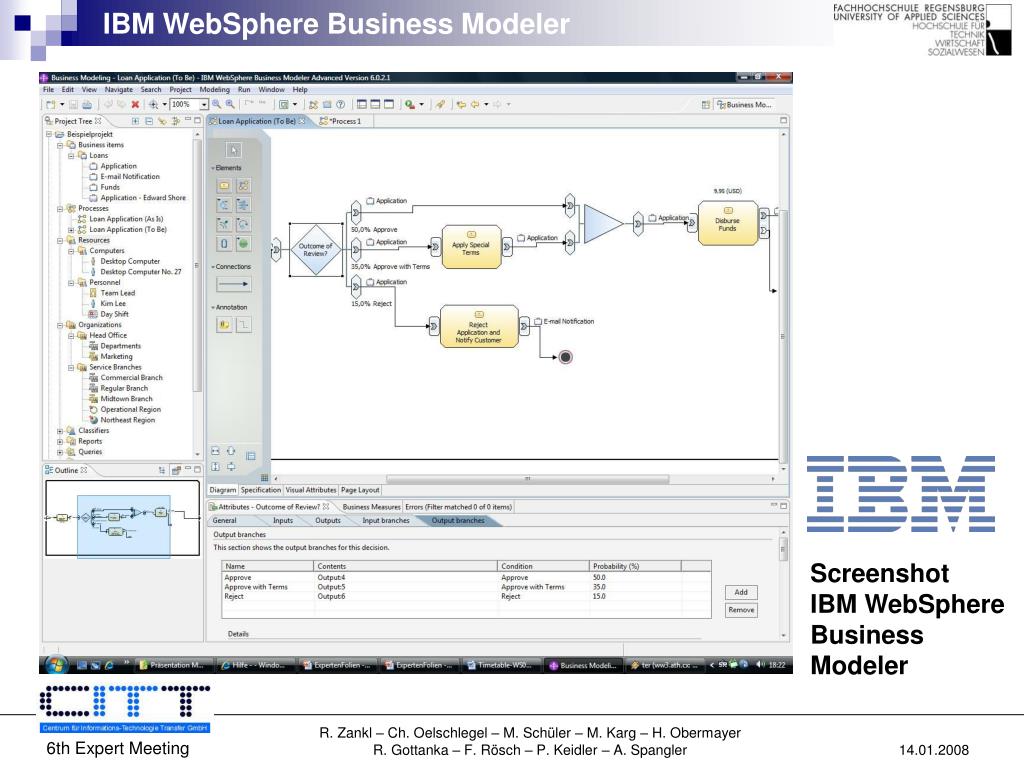
Task: Click the expand all icon in Project Tree
Action: tap(135, 121)
